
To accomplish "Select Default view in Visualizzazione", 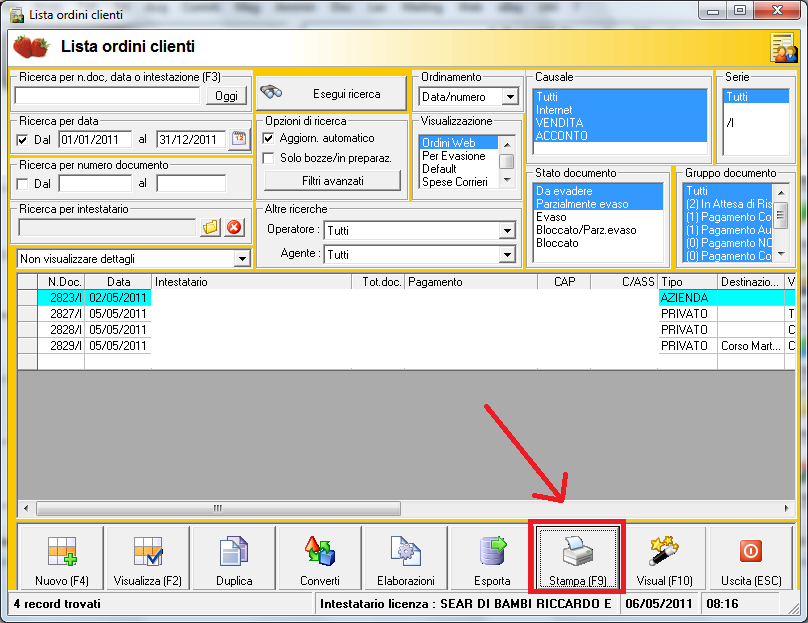I will coord(459,169).
